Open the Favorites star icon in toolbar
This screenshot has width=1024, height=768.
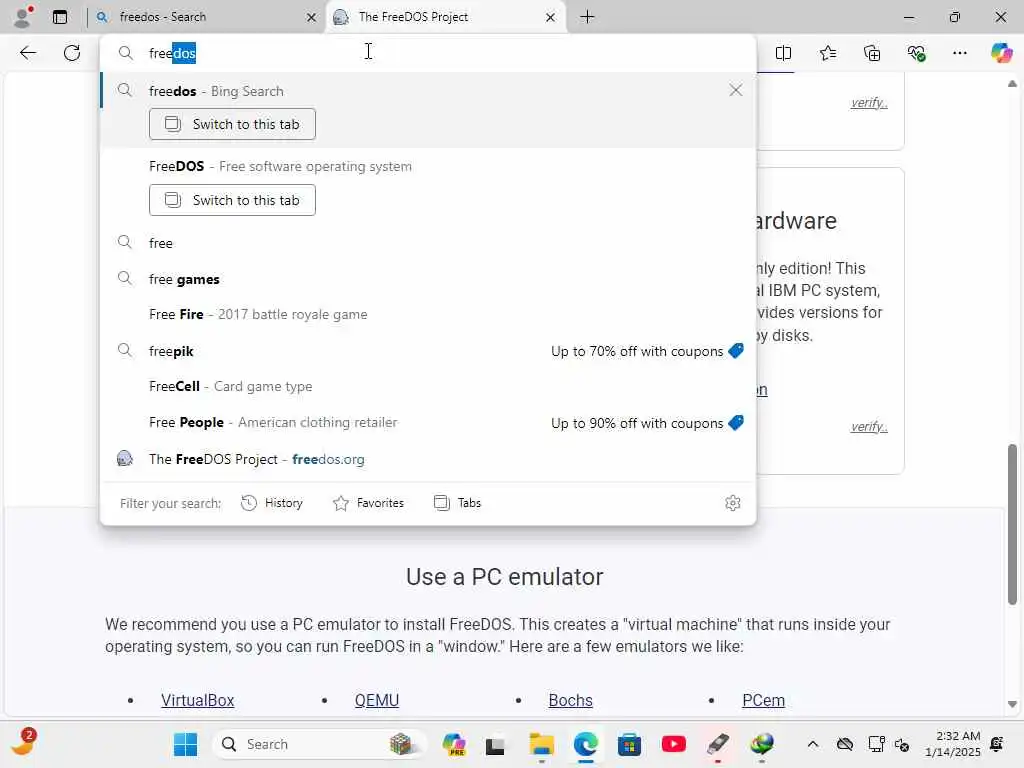click(x=827, y=53)
